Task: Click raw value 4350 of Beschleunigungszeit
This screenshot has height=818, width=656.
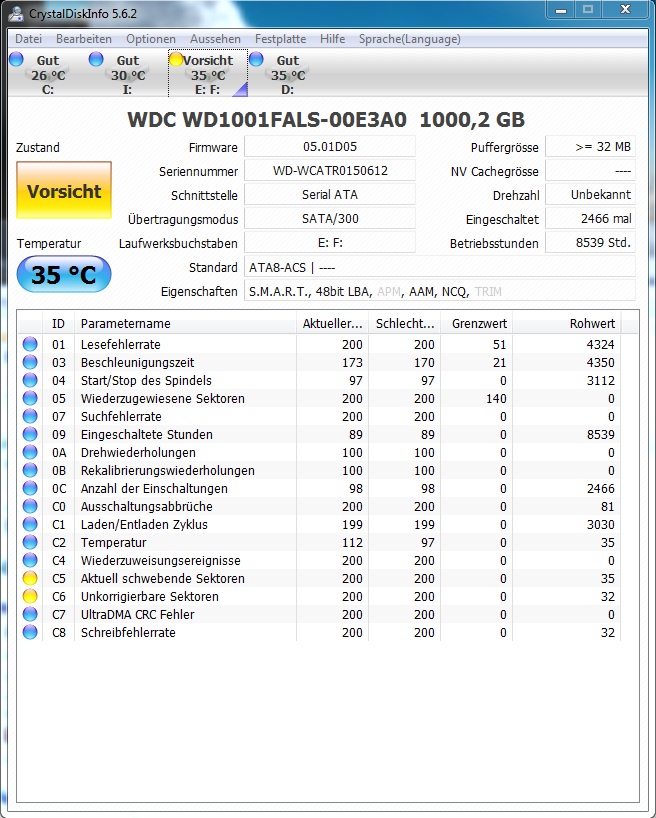Action: (x=600, y=362)
